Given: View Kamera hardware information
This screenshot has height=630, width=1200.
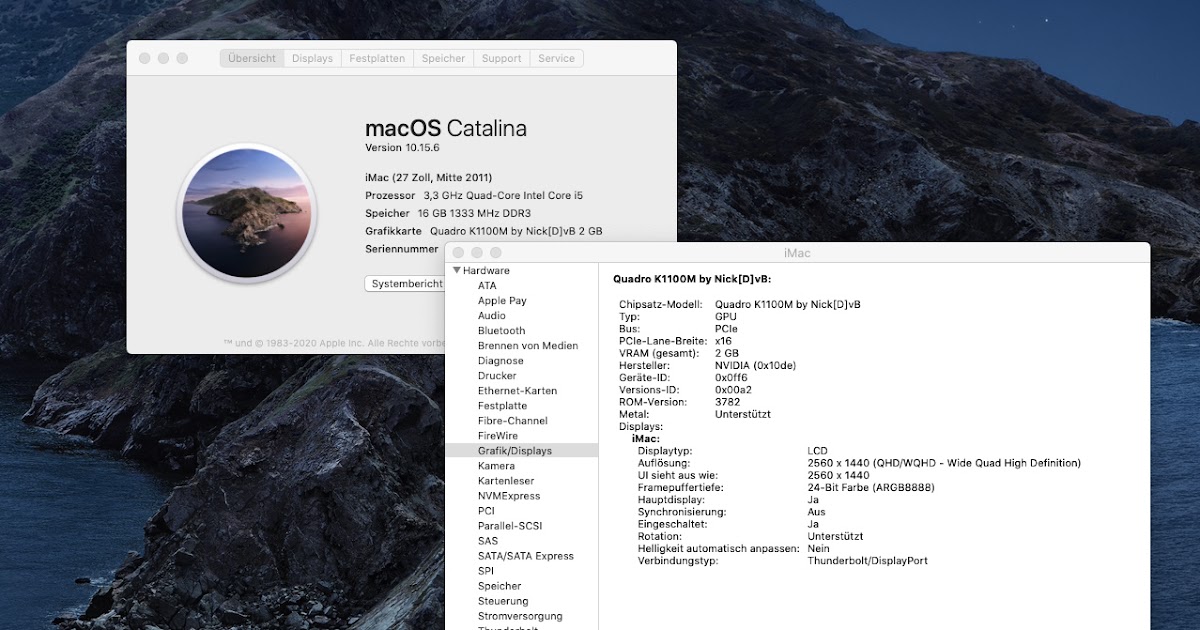Looking at the screenshot, I should click(x=497, y=465).
